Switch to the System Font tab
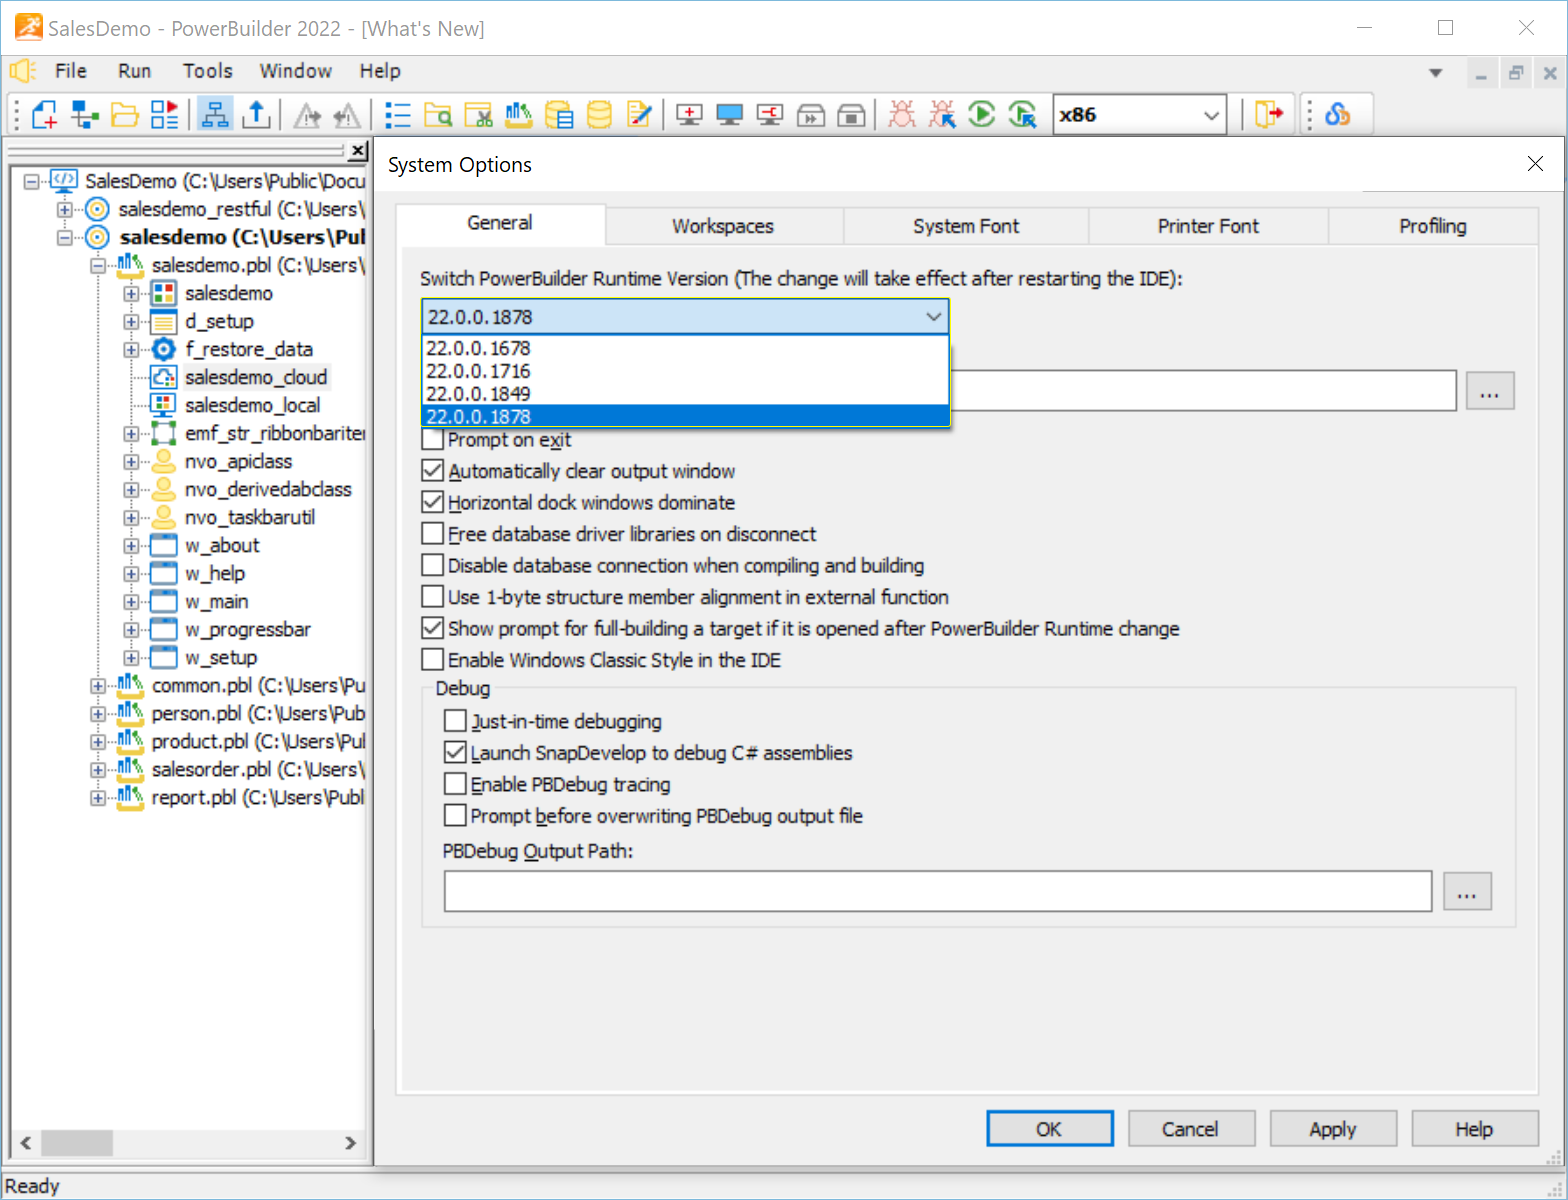This screenshot has width=1568, height=1200. pos(966,226)
